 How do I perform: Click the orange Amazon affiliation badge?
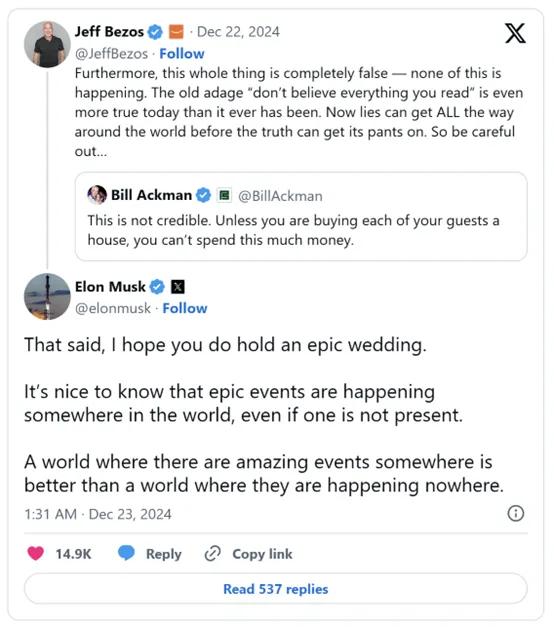176,32
